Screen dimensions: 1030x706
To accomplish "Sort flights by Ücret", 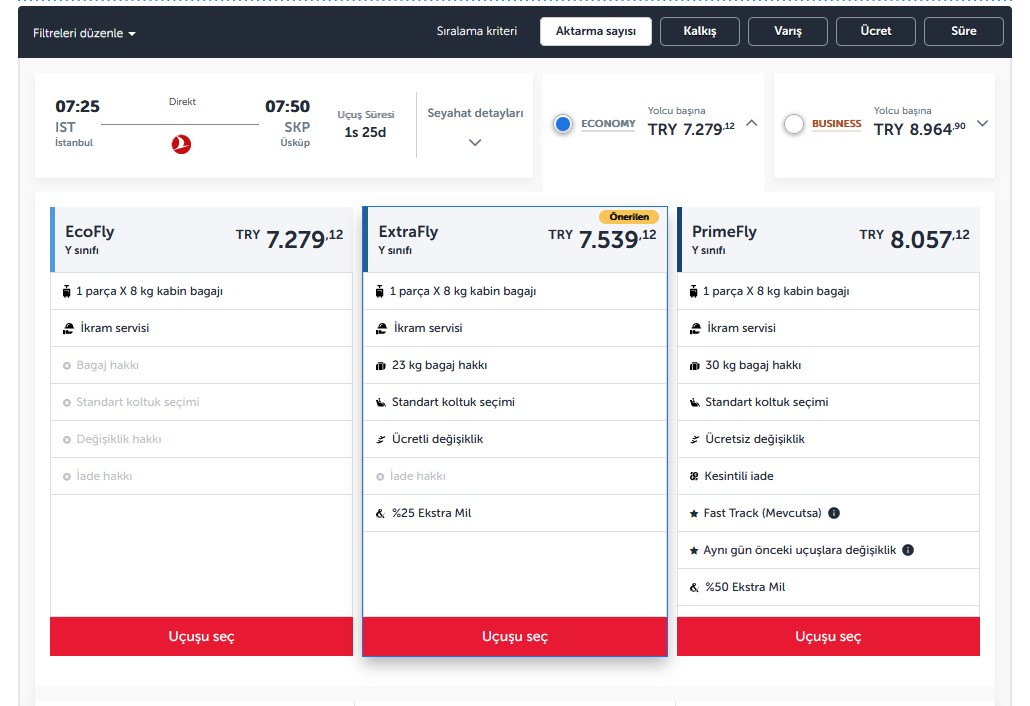I will point(876,31).
